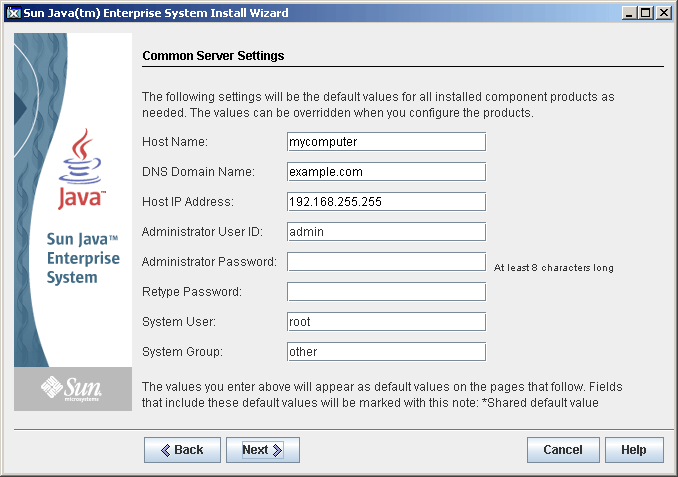
Task: Click the 'Host IP Address:' label
Action: [188, 202]
